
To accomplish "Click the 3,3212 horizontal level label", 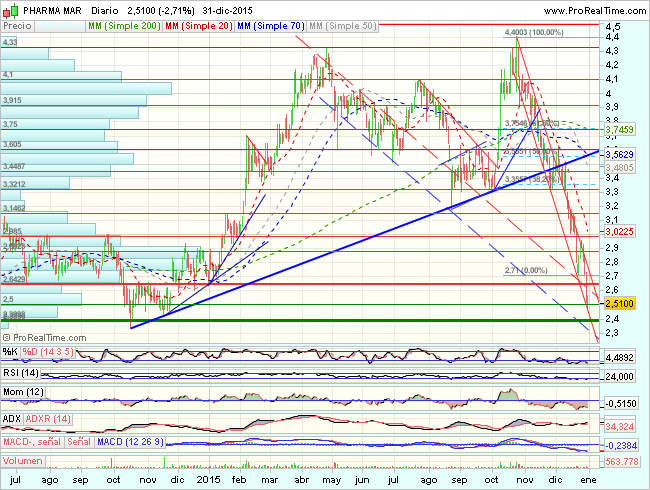I will (14, 184).
